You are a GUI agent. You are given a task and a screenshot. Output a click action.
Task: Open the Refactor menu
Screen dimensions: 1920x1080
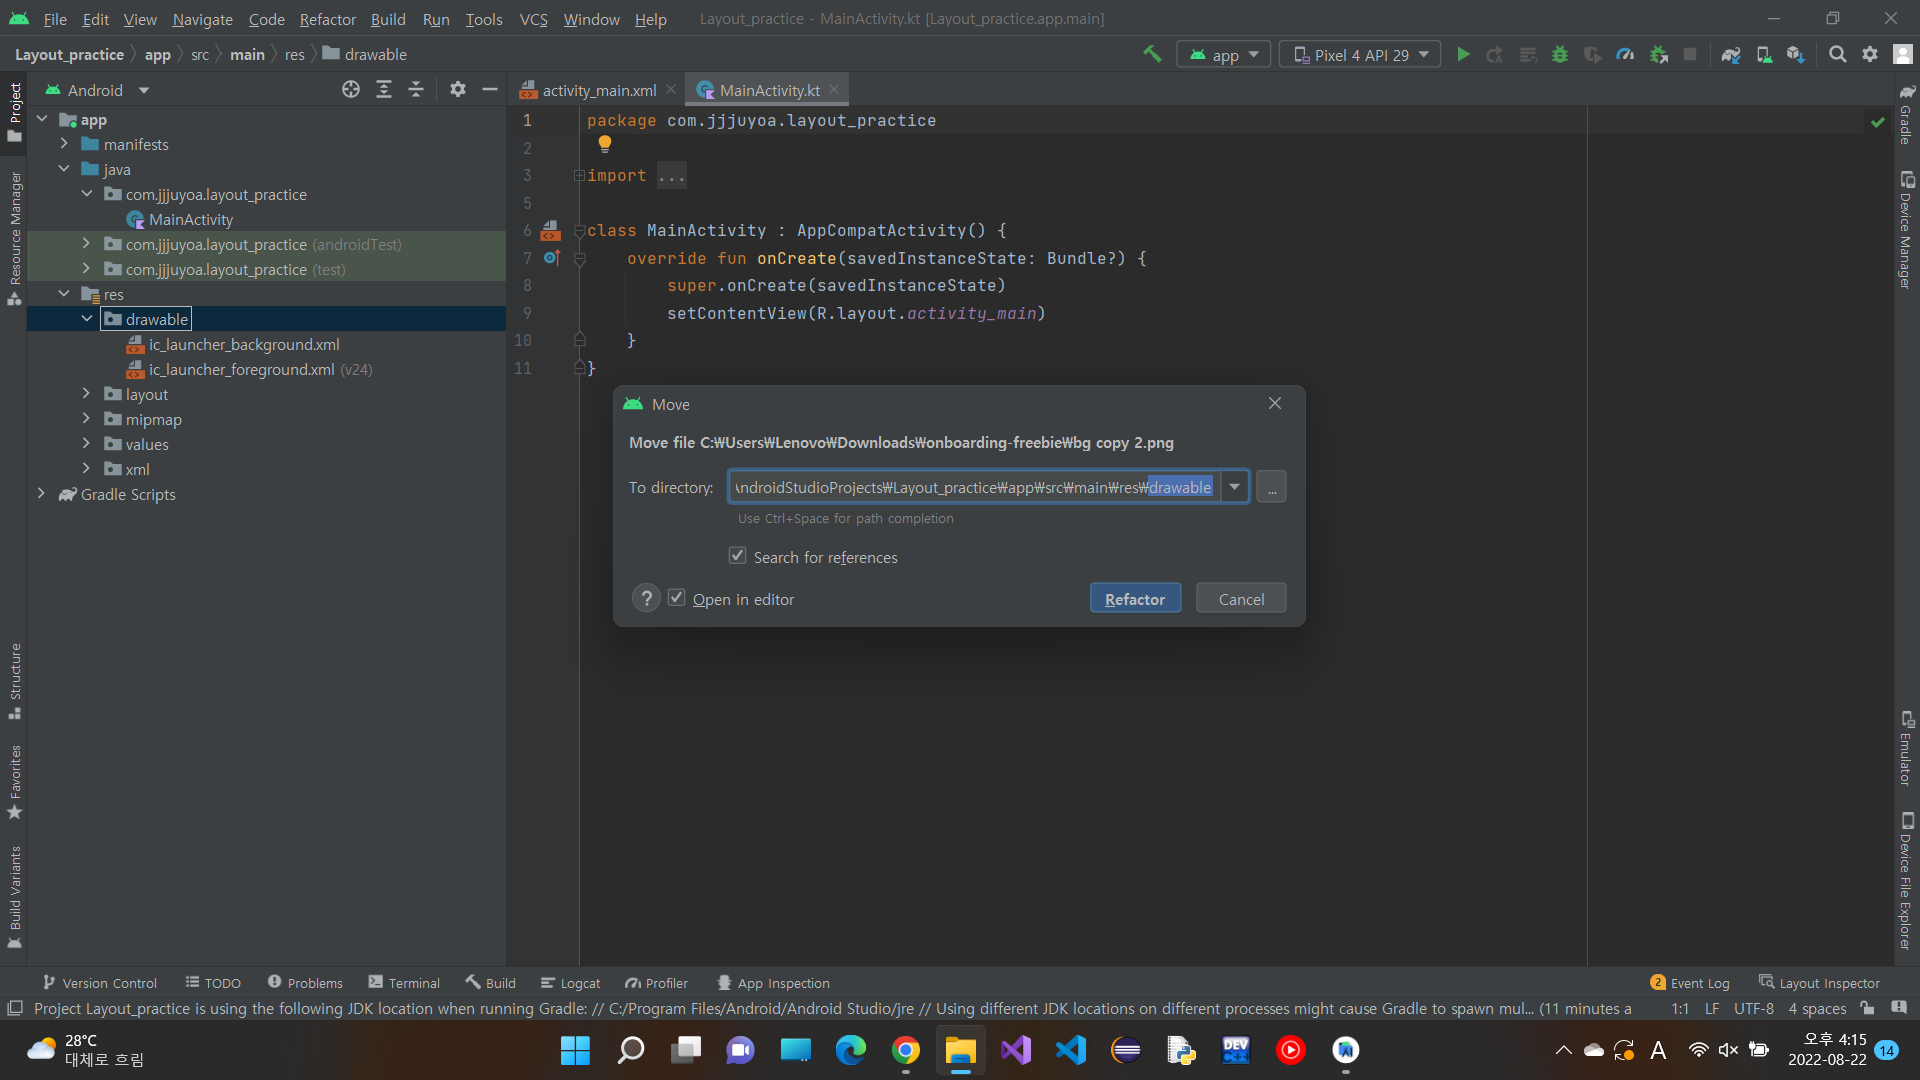click(x=327, y=19)
